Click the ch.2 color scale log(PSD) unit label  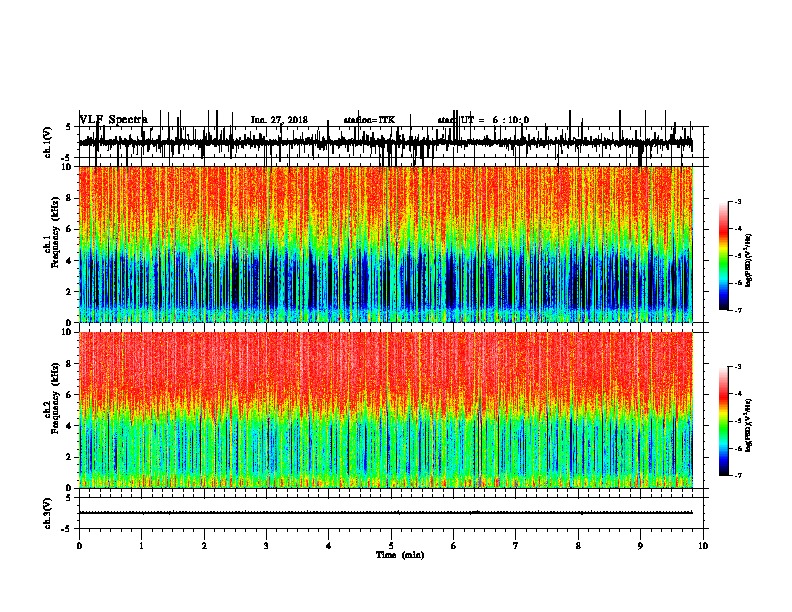pos(749,425)
